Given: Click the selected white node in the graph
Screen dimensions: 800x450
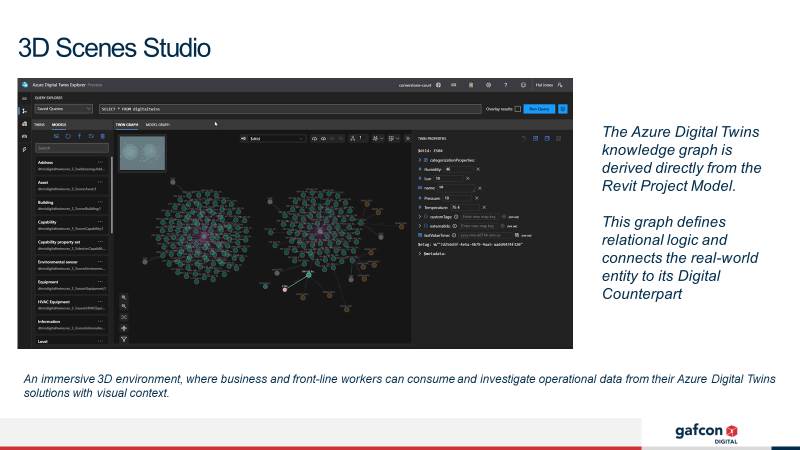Looking at the screenshot, I should coord(285,290).
